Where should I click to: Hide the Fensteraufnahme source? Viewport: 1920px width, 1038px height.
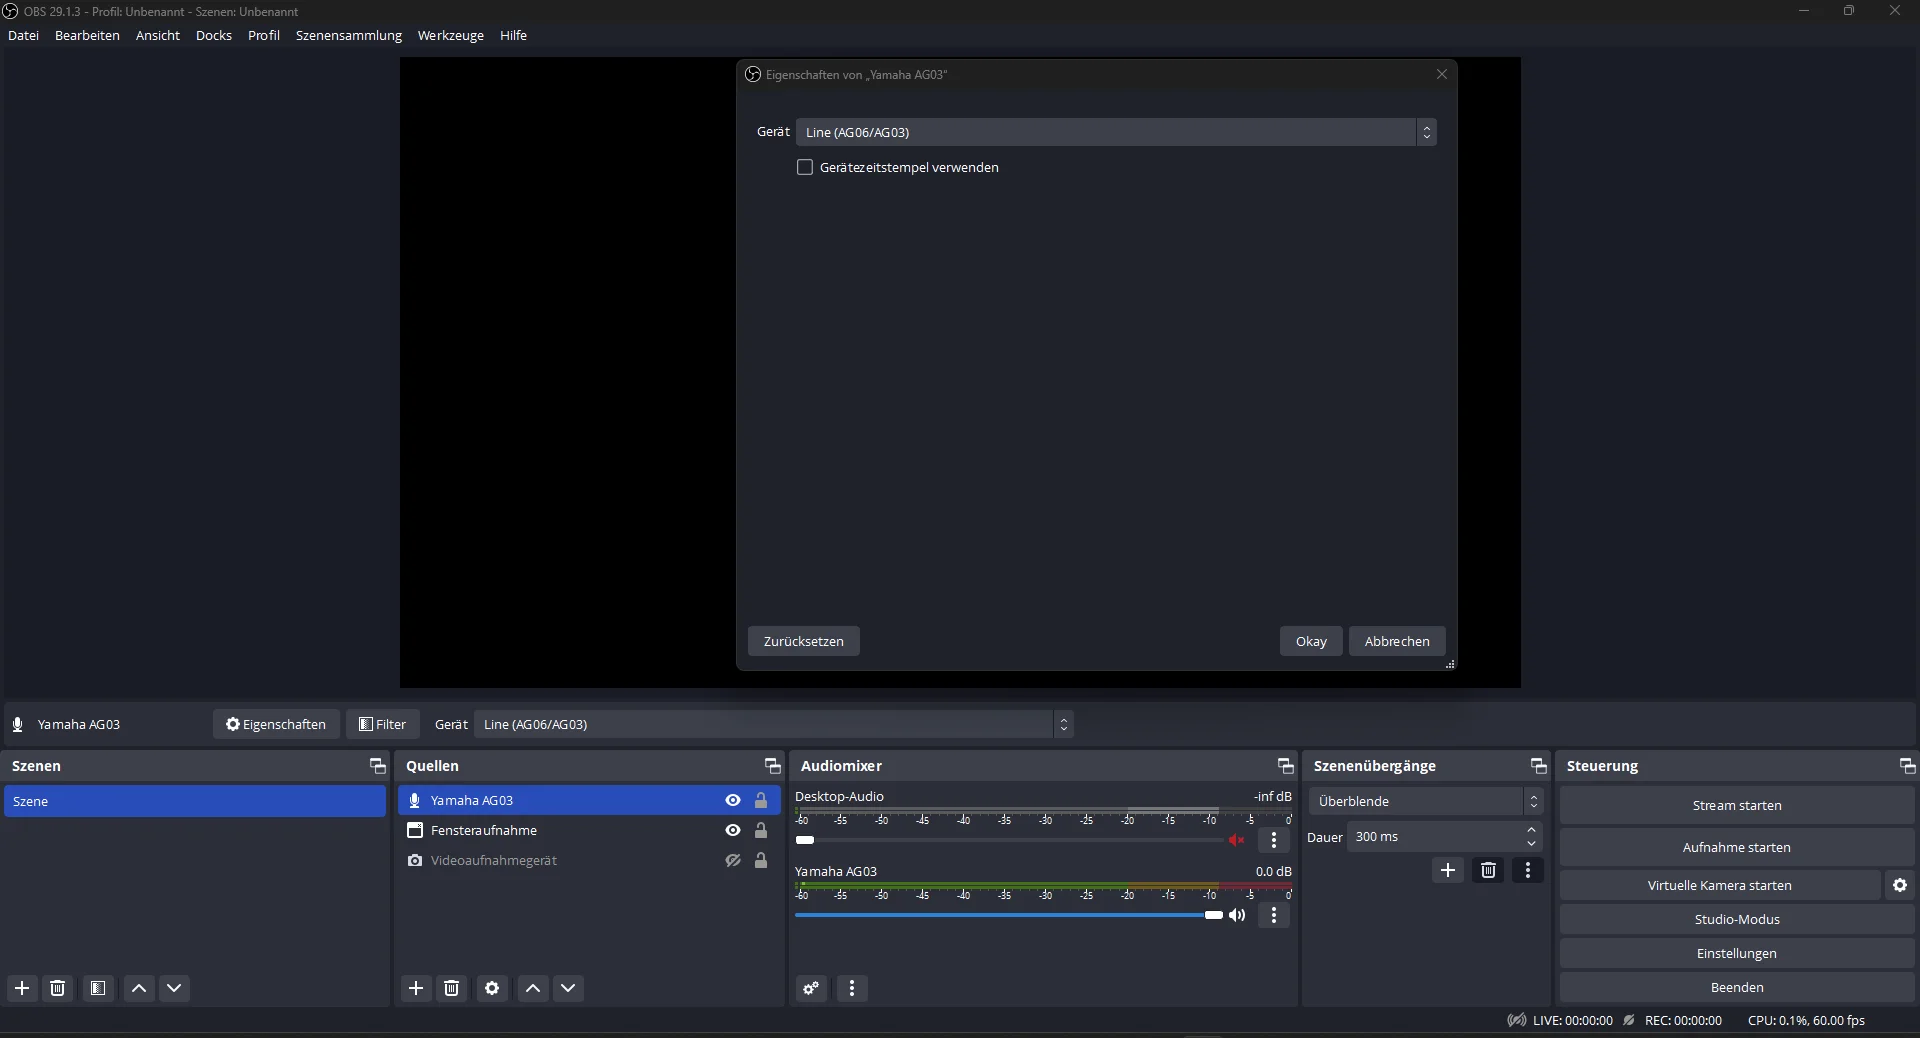[x=733, y=830]
